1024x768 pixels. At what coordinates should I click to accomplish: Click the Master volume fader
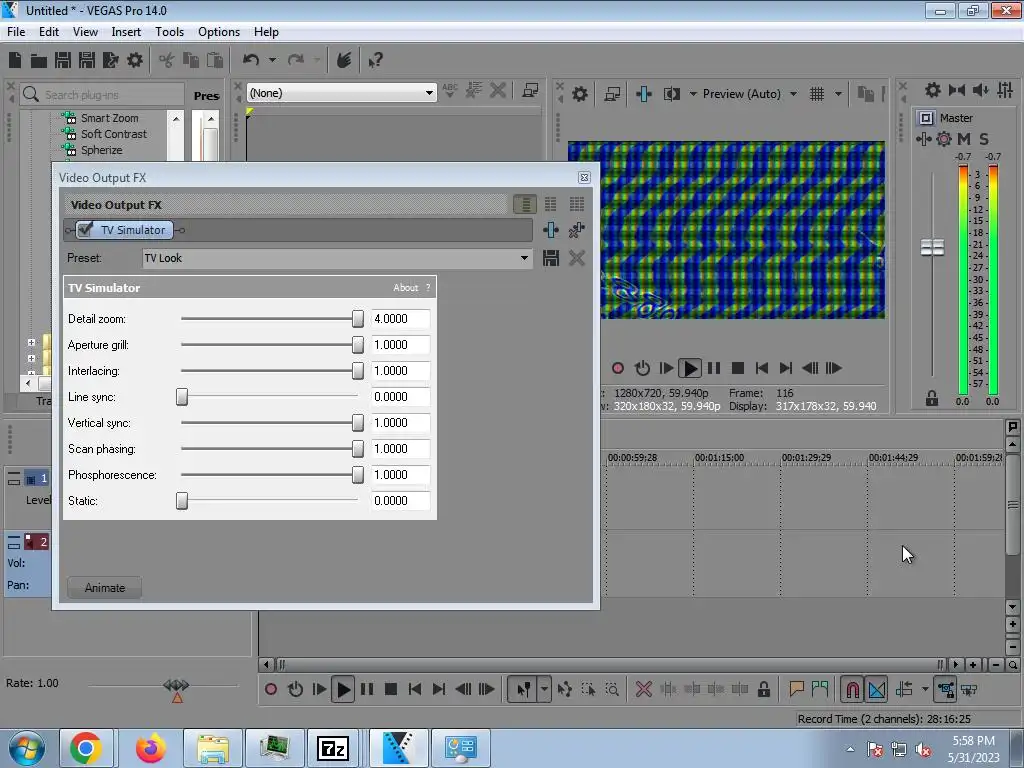coord(932,247)
